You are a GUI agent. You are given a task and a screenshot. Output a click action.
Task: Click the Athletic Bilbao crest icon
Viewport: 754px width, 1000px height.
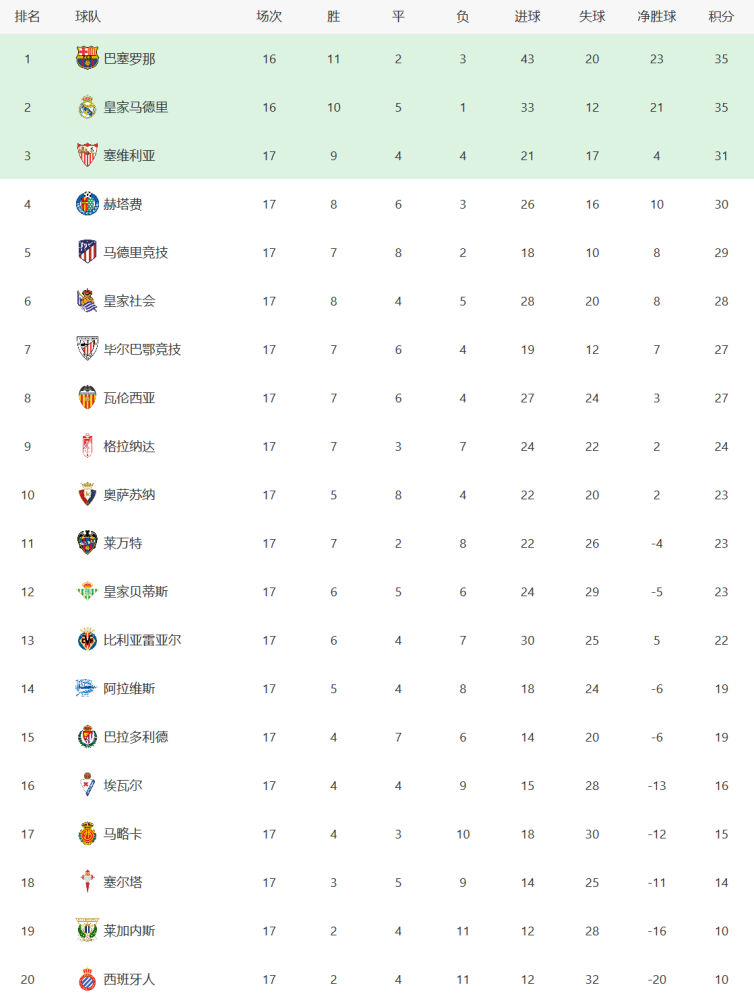pyautogui.click(x=87, y=349)
